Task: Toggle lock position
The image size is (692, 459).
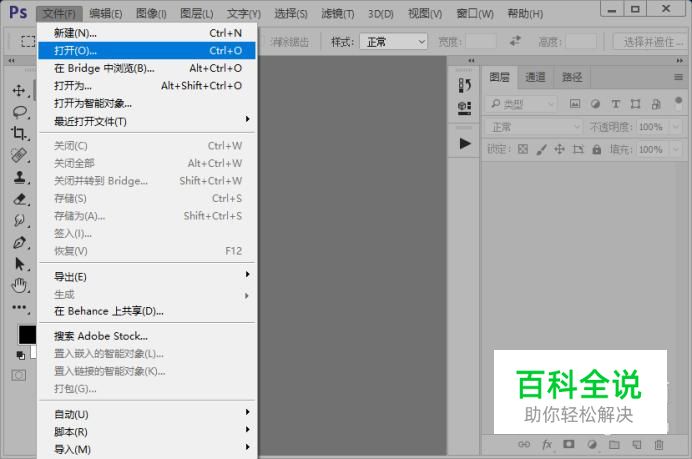Action: coord(560,149)
